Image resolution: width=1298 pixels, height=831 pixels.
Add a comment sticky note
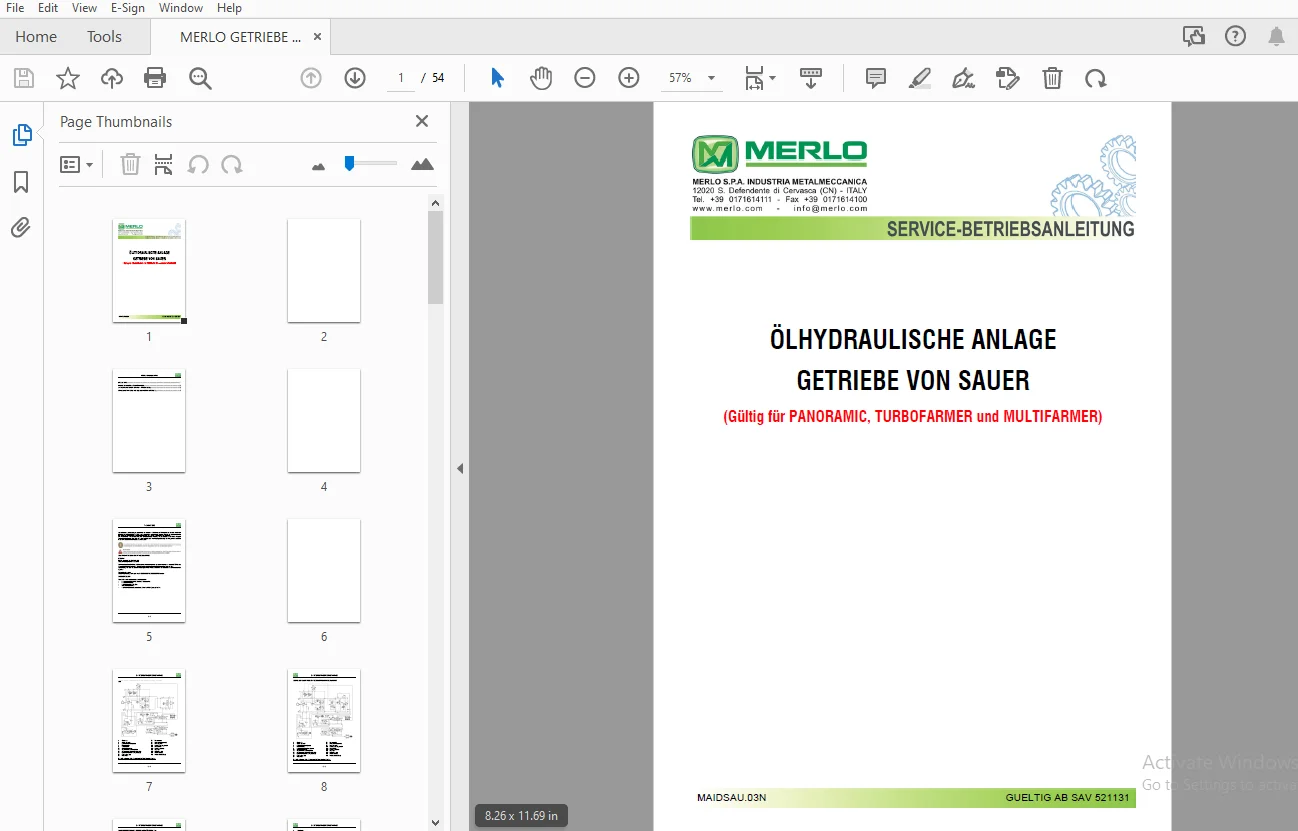[x=876, y=78]
